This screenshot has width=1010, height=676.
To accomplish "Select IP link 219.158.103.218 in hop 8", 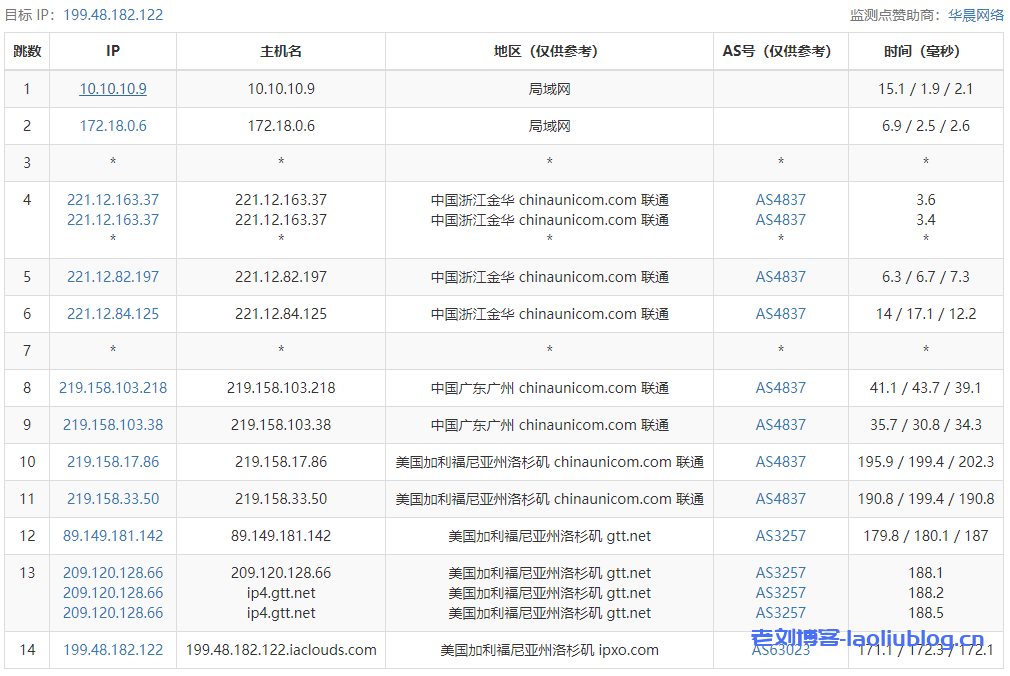I will (x=113, y=388).
